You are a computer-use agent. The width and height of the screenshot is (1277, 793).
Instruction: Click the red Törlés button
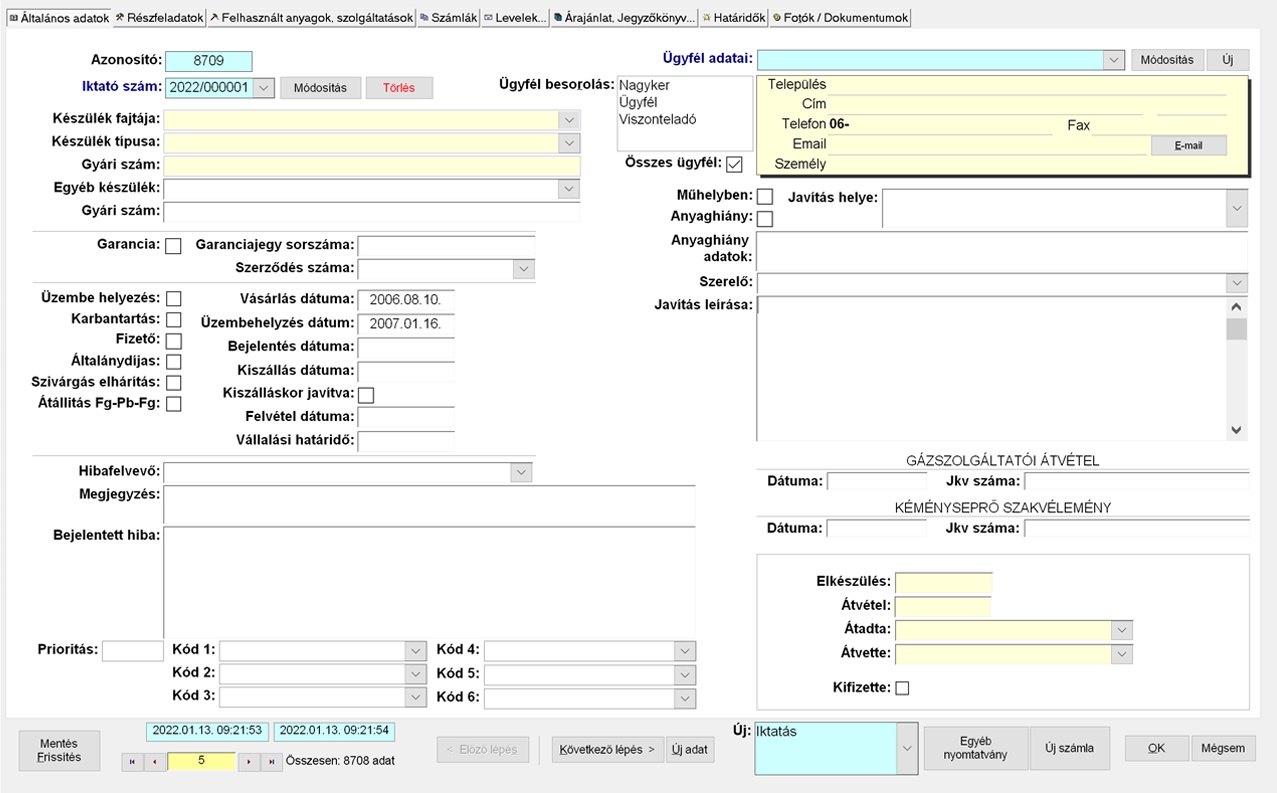pyautogui.click(x=399, y=88)
